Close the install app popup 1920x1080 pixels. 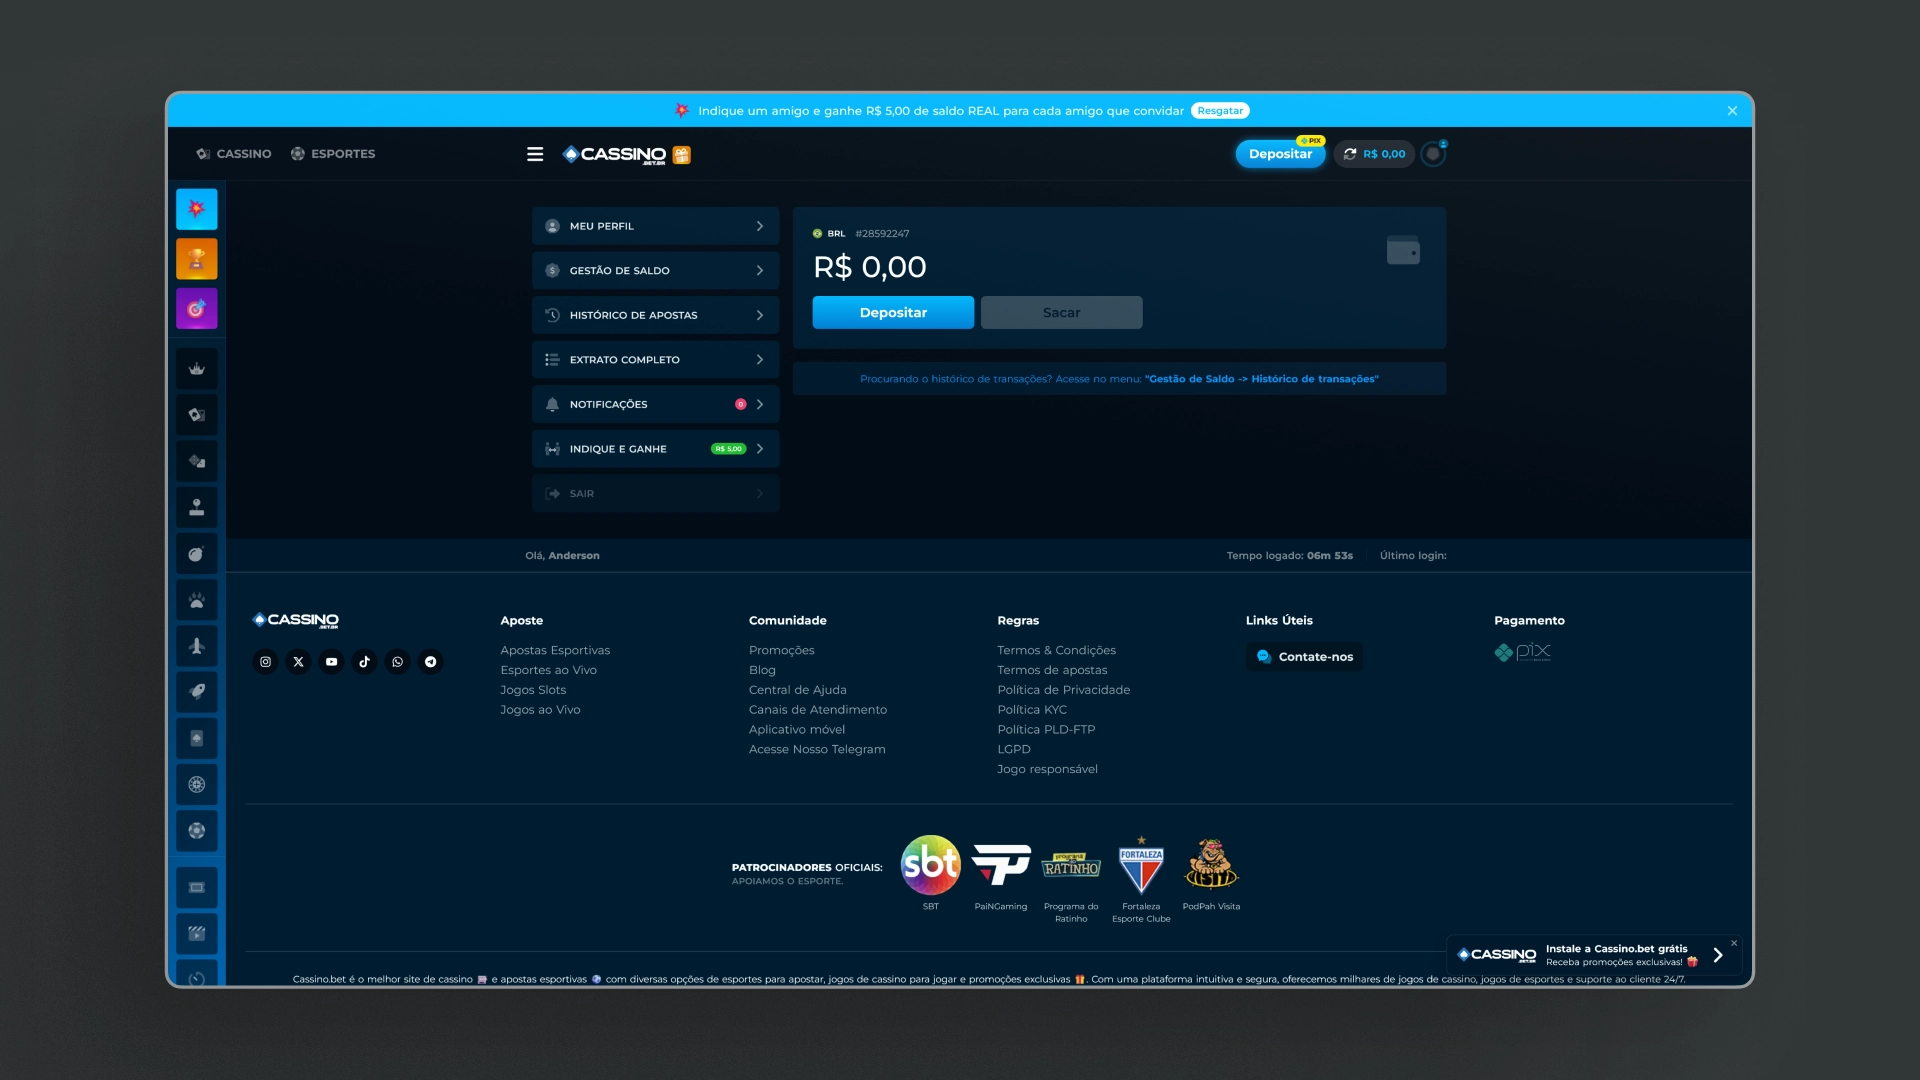coord(1734,943)
